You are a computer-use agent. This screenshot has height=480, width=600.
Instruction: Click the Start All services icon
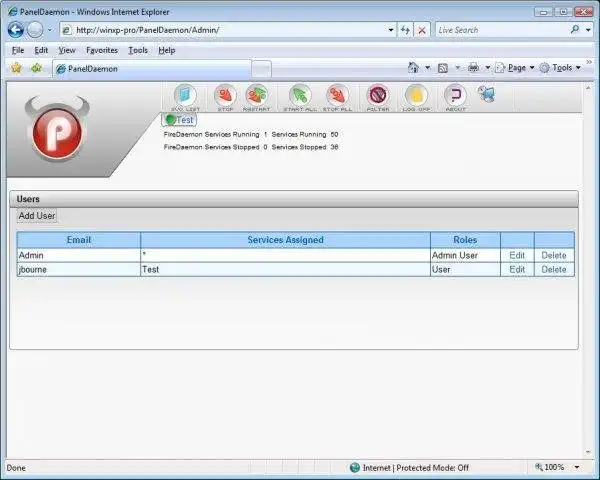coord(300,98)
